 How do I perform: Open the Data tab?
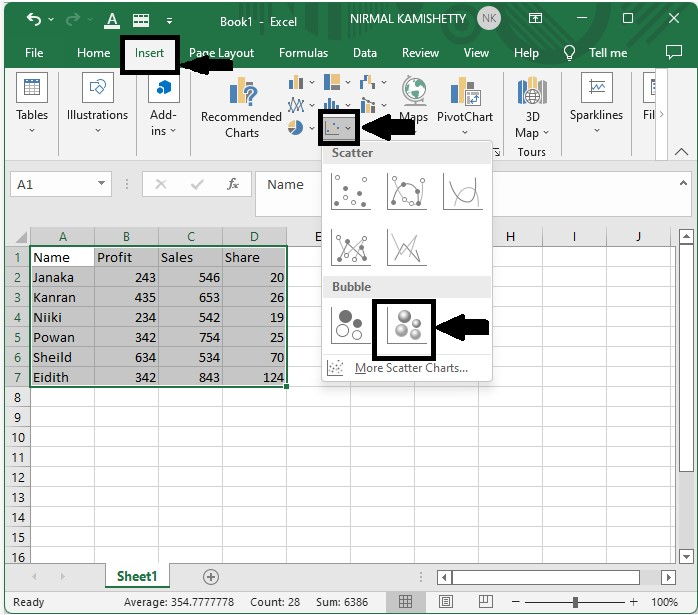[365, 53]
